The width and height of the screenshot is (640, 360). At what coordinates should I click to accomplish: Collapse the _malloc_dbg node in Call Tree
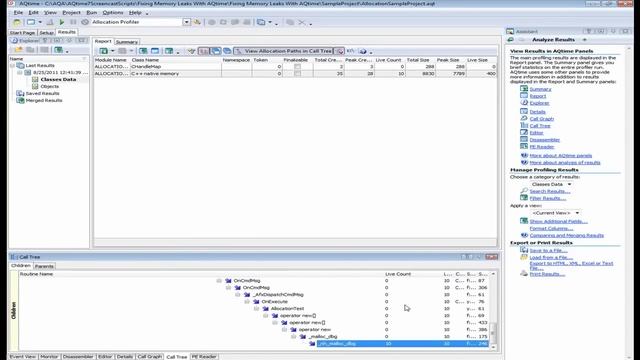pos(294,337)
